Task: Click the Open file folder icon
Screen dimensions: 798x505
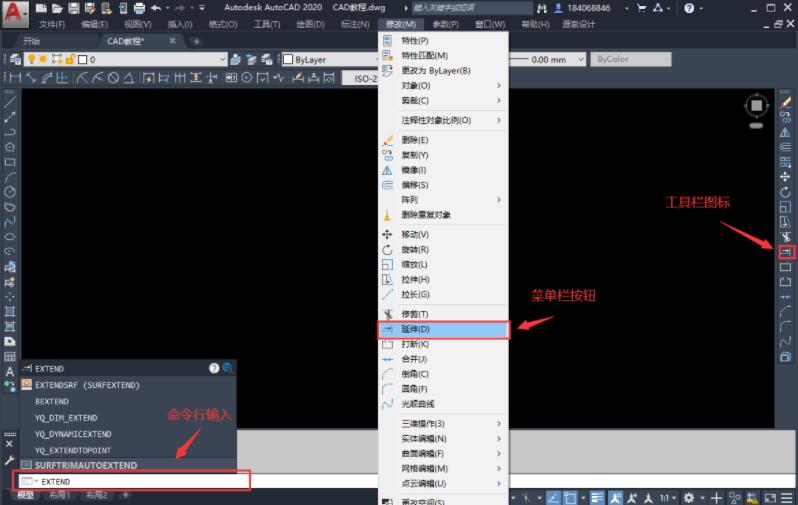Action: 58,8
